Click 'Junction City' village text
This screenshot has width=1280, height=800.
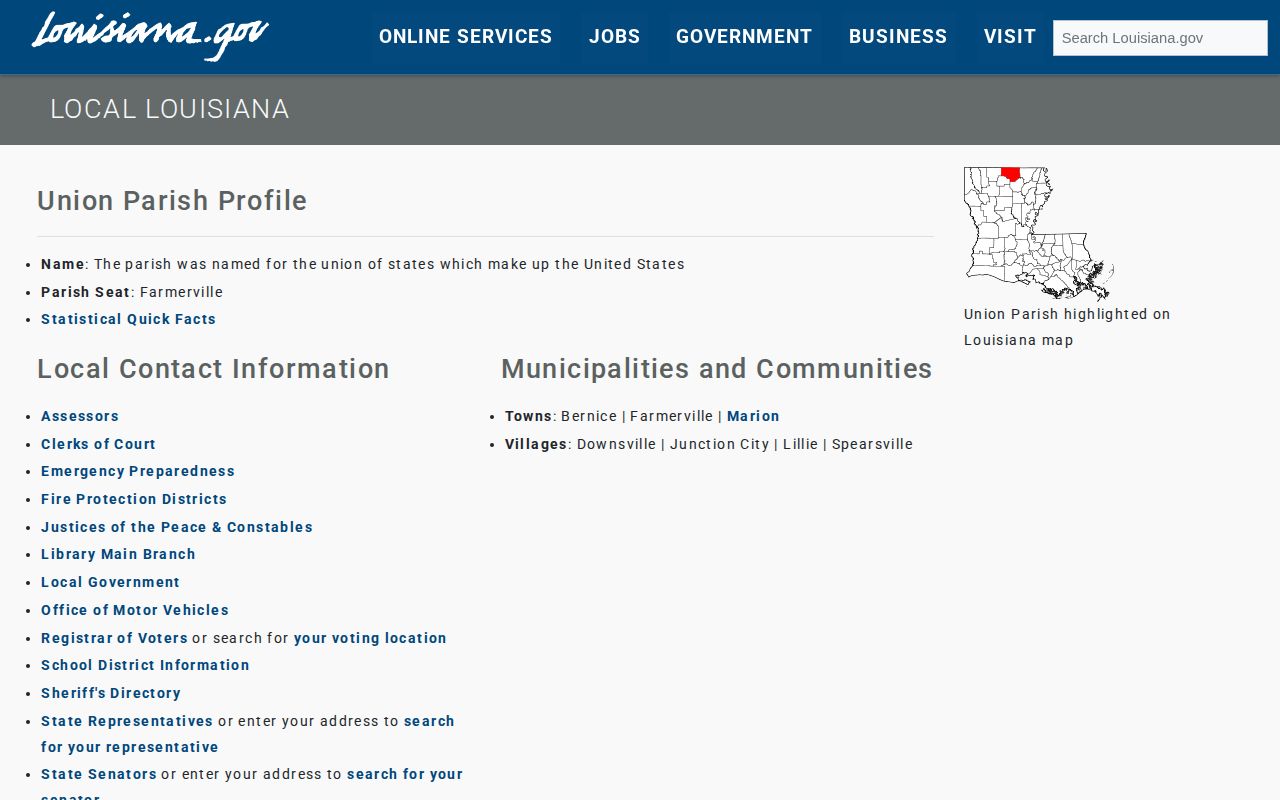pyautogui.click(x=719, y=444)
